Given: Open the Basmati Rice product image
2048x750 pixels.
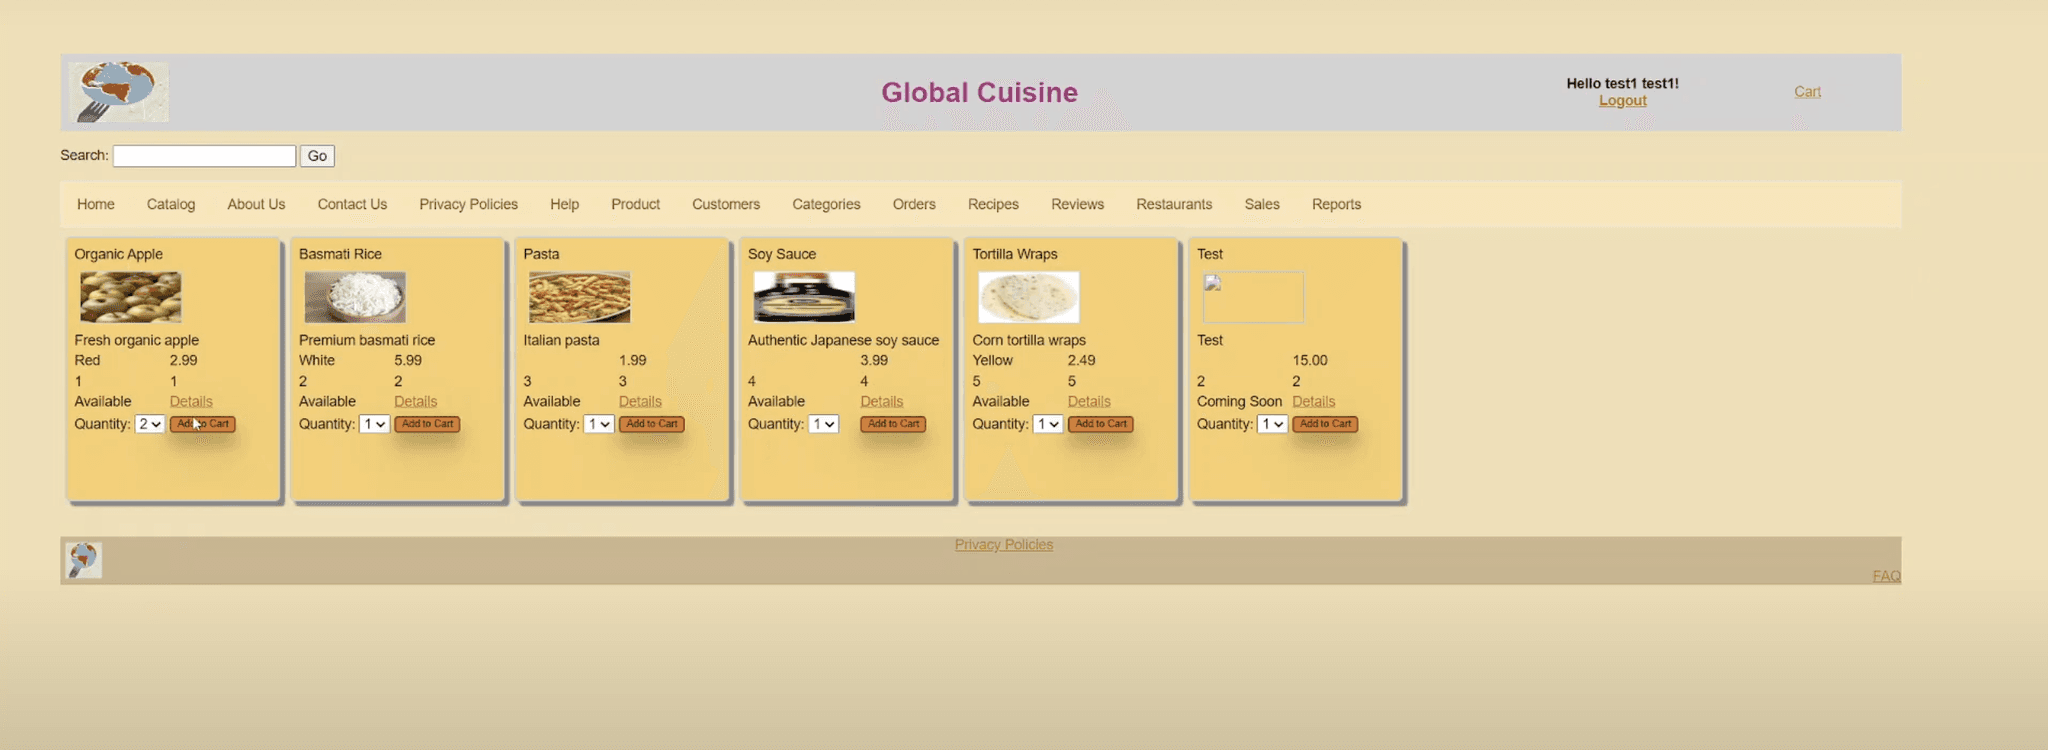Looking at the screenshot, I should tap(355, 297).
